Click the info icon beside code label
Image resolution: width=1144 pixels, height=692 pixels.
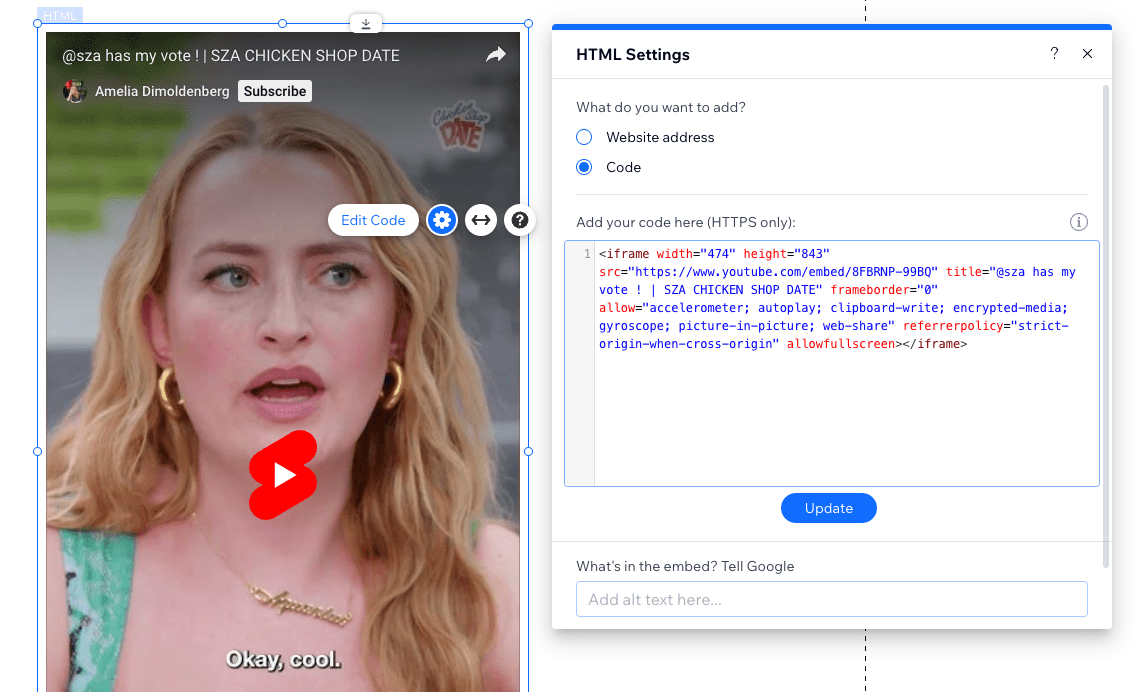[x=1078, y=222]
